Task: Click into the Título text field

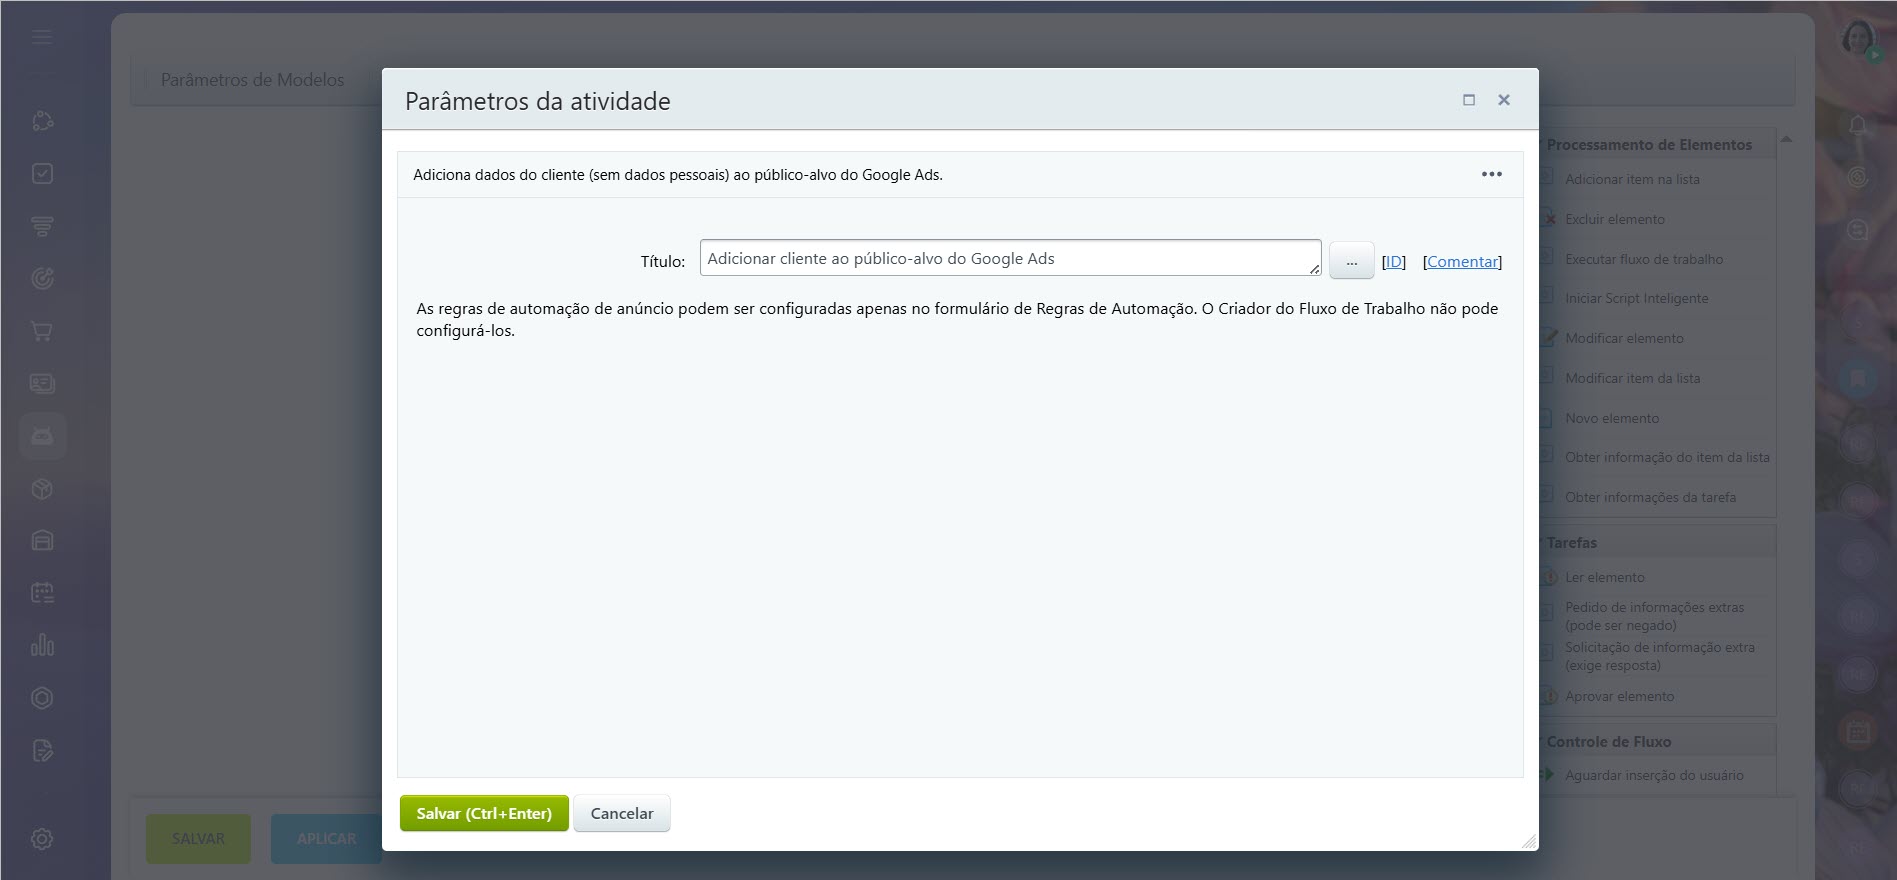Action: 1010,258
